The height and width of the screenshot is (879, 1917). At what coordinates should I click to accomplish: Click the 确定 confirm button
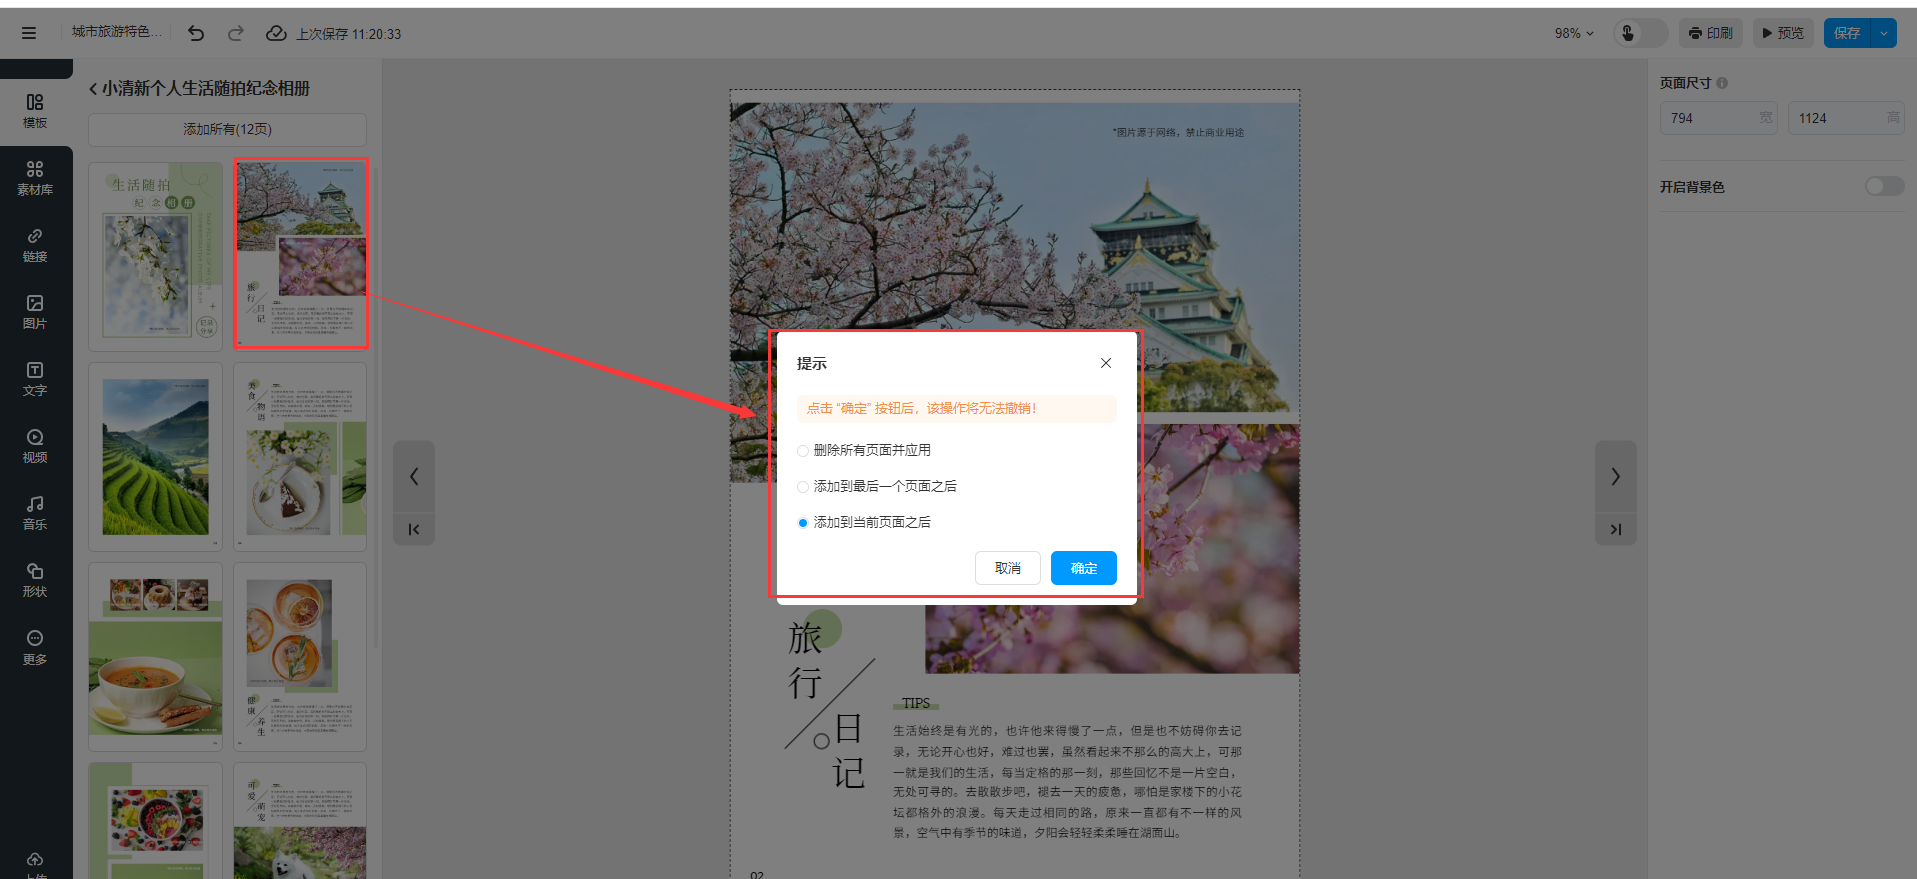1083,568
